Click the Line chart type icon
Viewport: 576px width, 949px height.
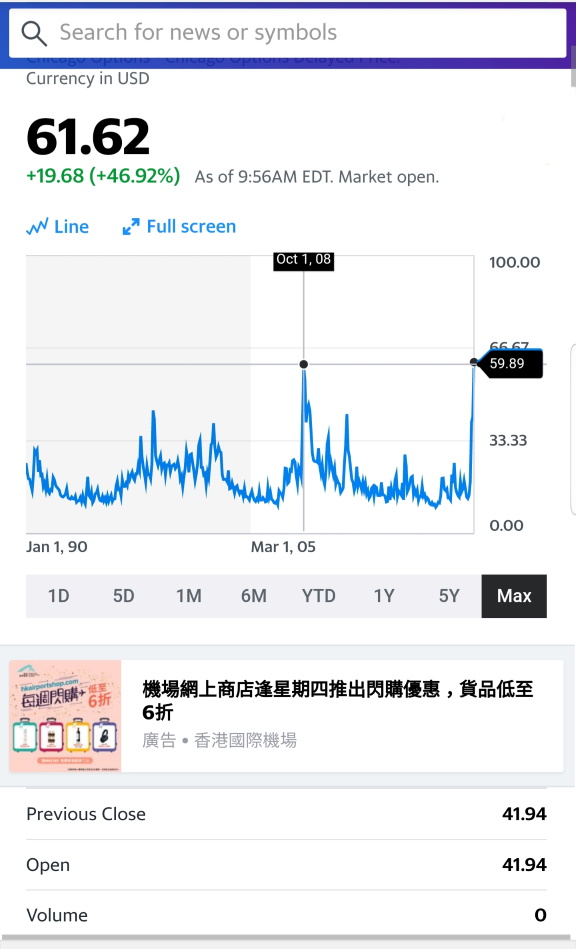[38, 227]
